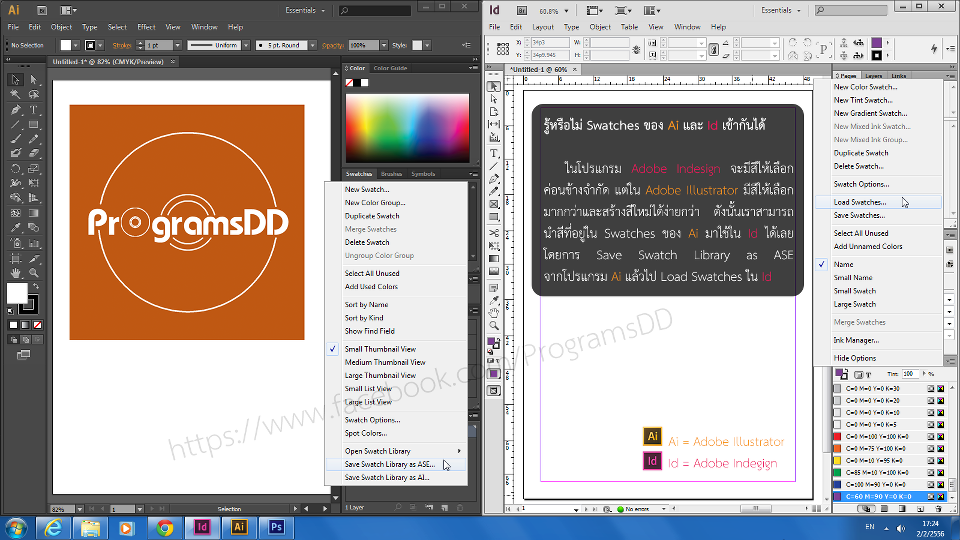
Task: Select the Pen tool in Illustrator
Action: pyautogui.click(x=15, y=109)
